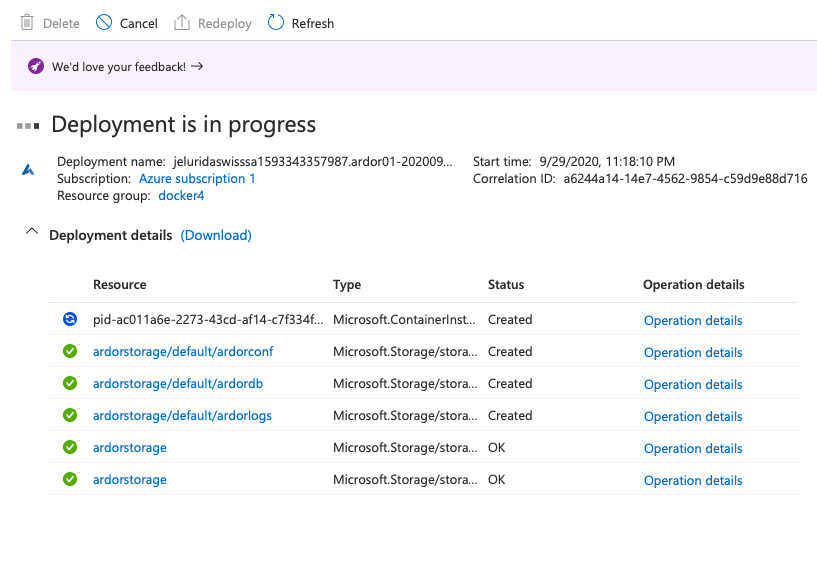
Task: Click green check icon for ardordb row
Action: (x=70, y=383)
